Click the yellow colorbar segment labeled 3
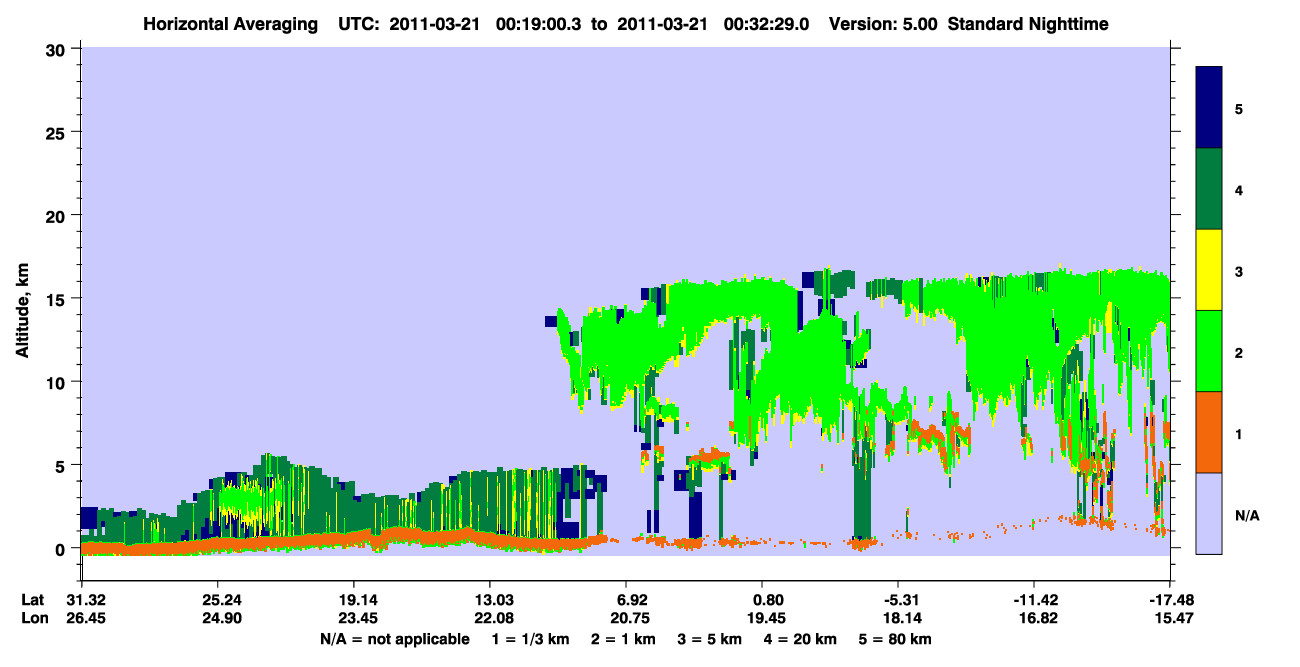 pyautogui.click(x=1209, y=270)
